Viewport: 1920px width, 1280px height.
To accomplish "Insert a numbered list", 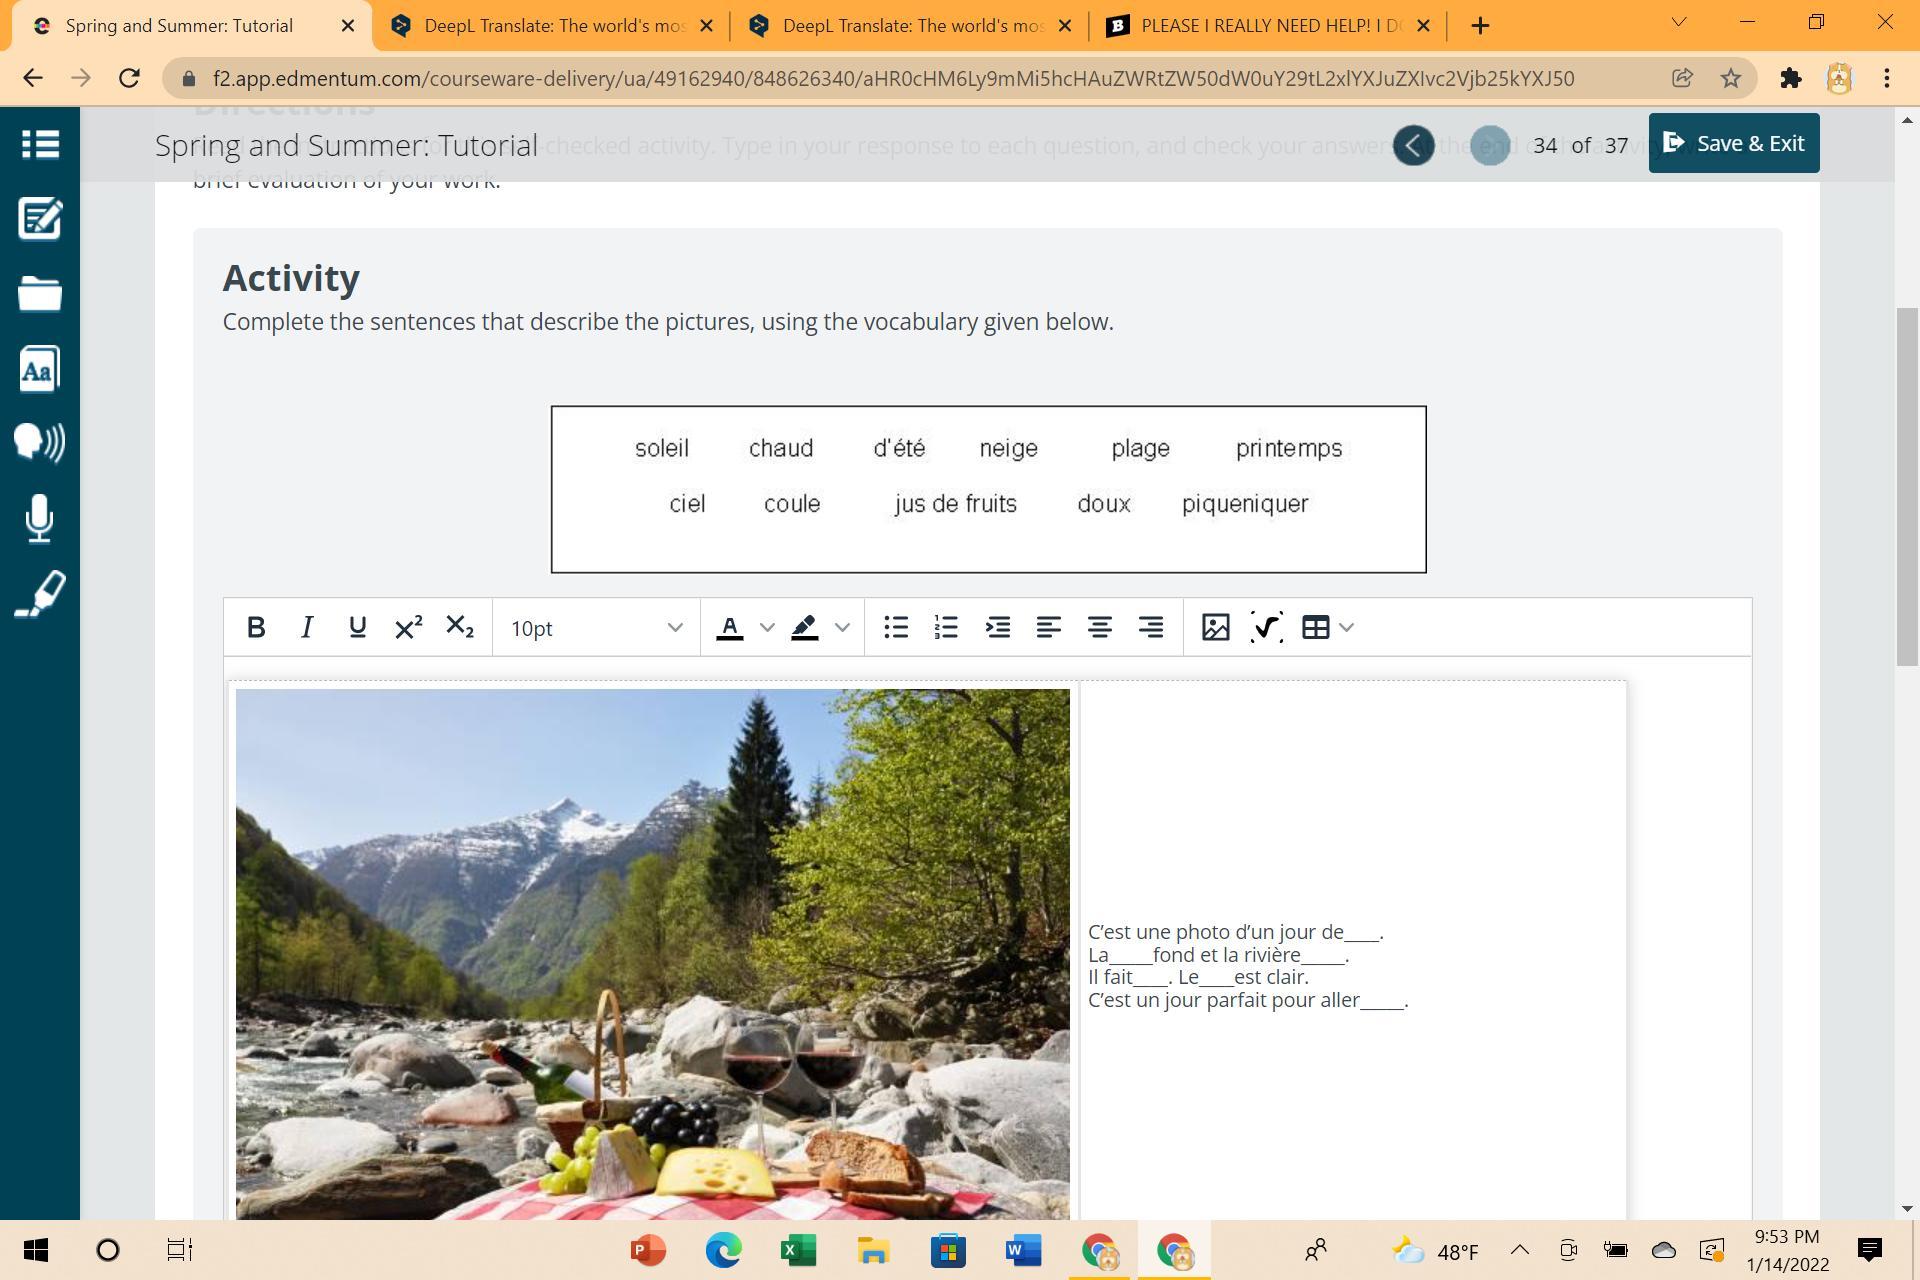I will pyautogui.click(x=946, y=627).
